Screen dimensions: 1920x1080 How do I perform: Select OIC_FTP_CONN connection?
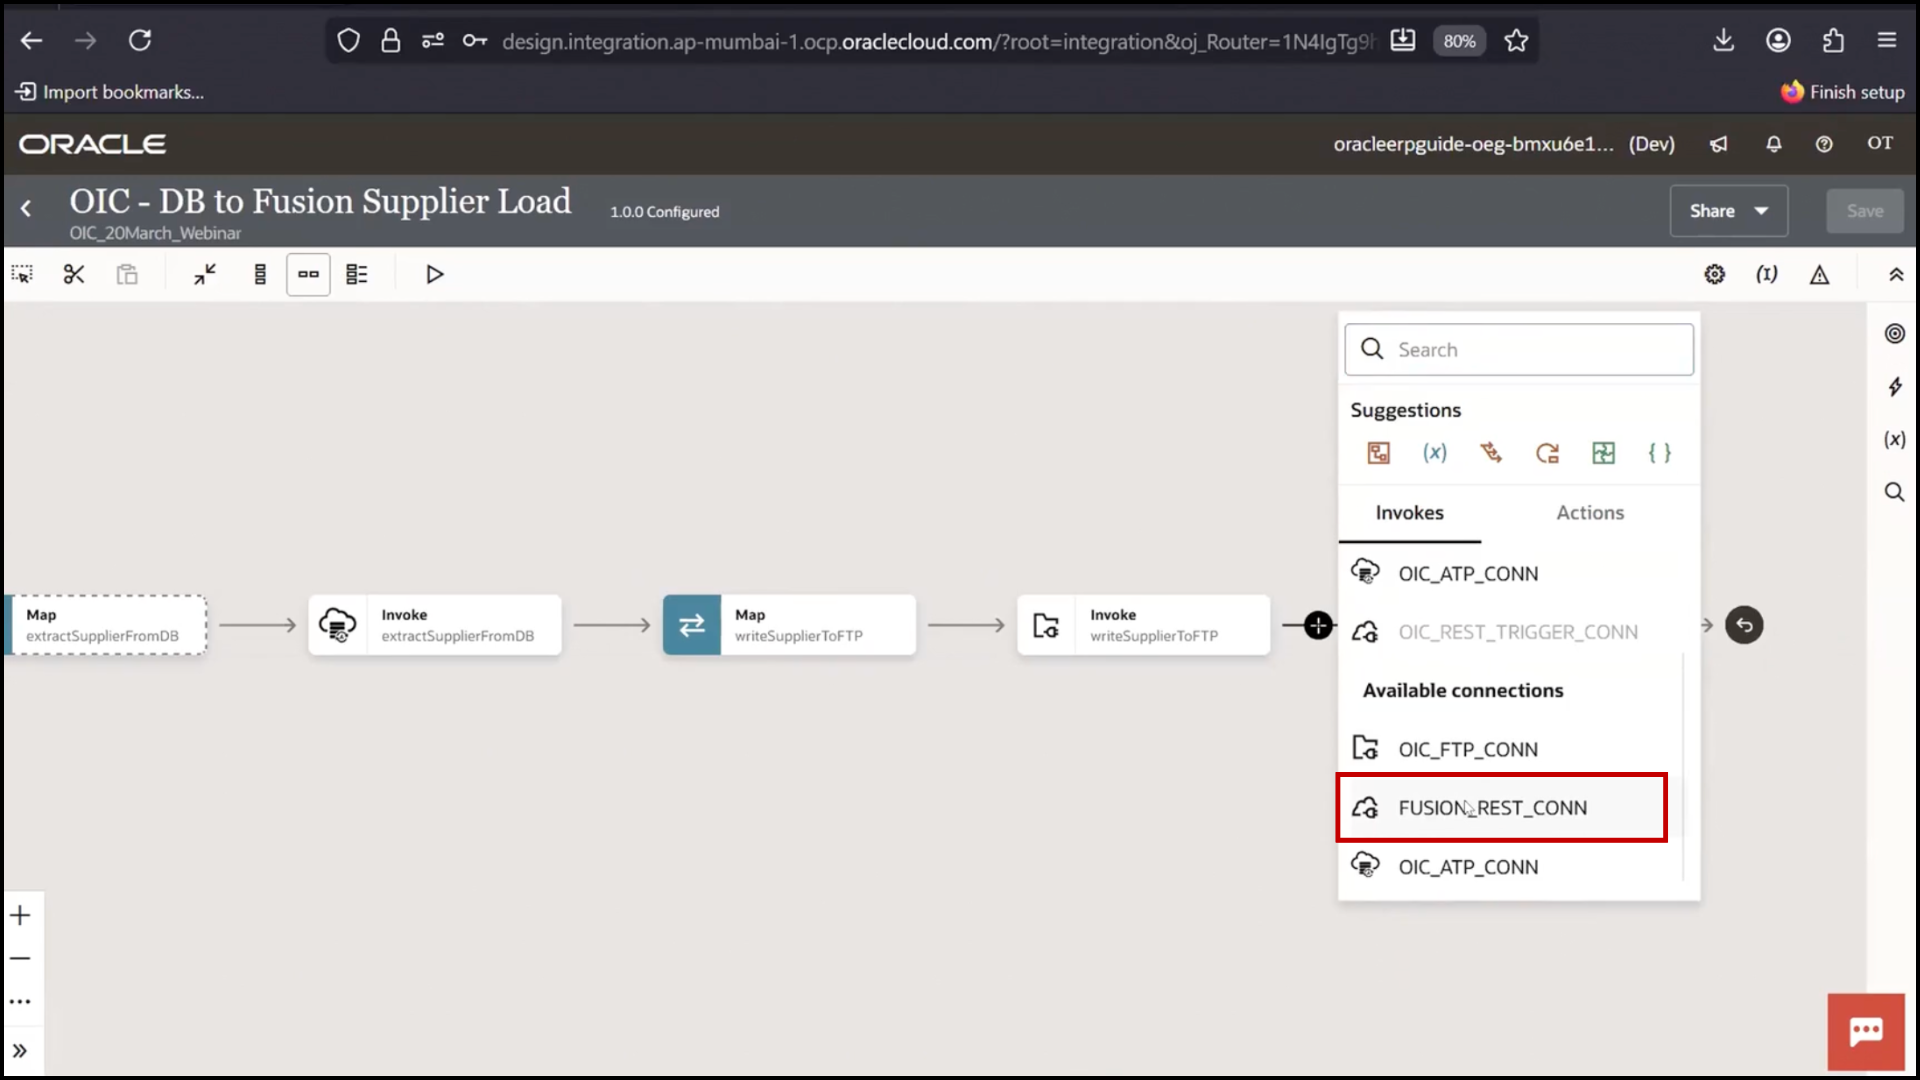(x=1510, y=749)
